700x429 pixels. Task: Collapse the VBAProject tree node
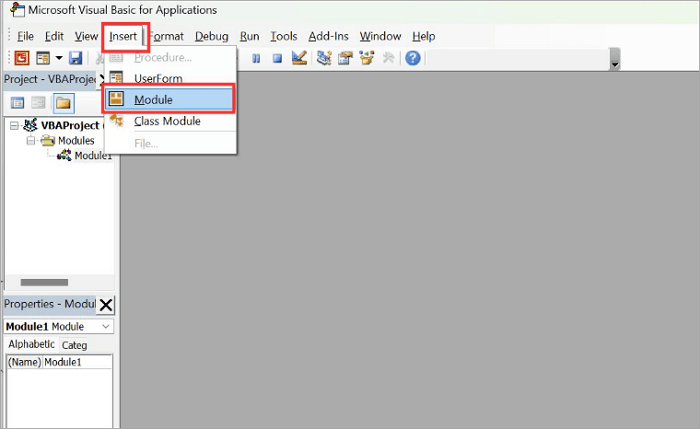(x=14, y=126)
